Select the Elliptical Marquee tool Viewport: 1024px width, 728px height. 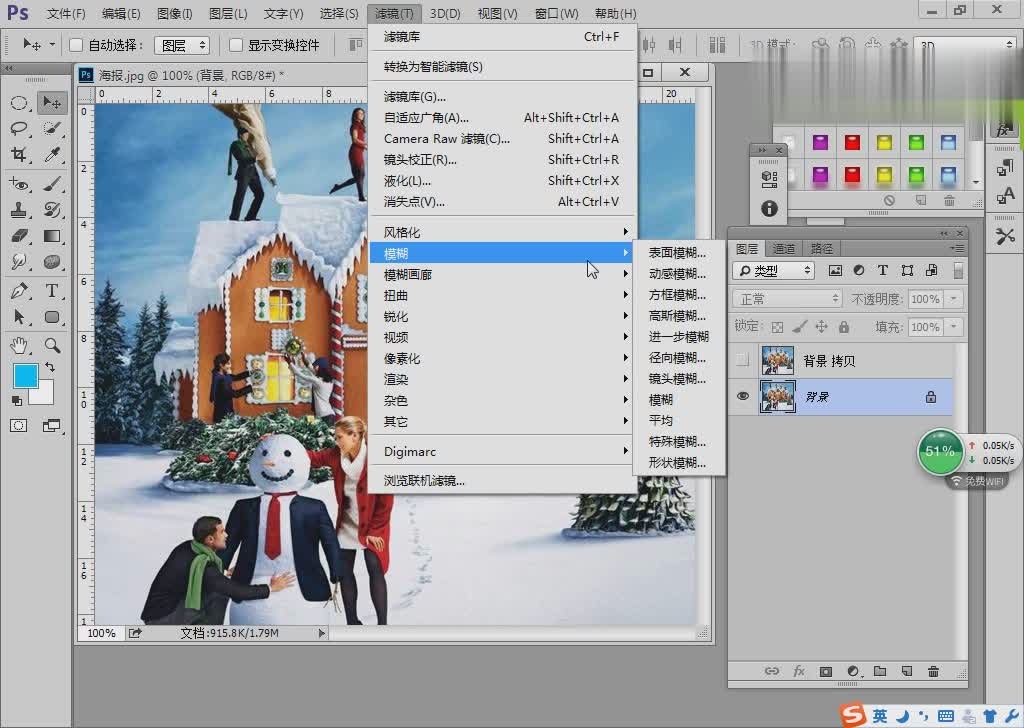tap(19, 103)
